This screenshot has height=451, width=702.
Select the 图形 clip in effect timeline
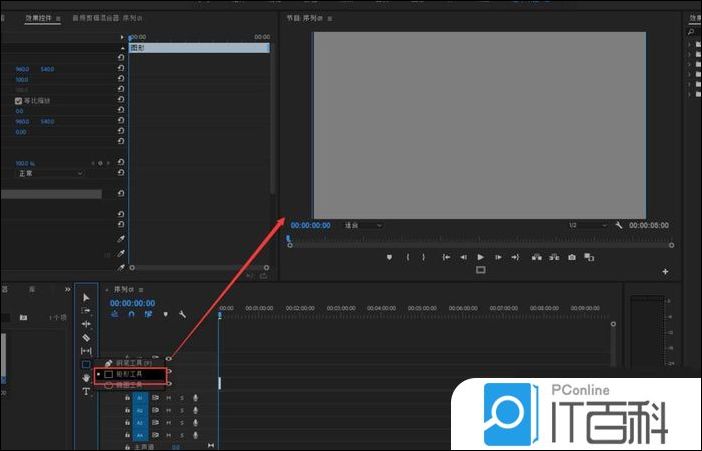pyautogui.click(x=198, y=47)
